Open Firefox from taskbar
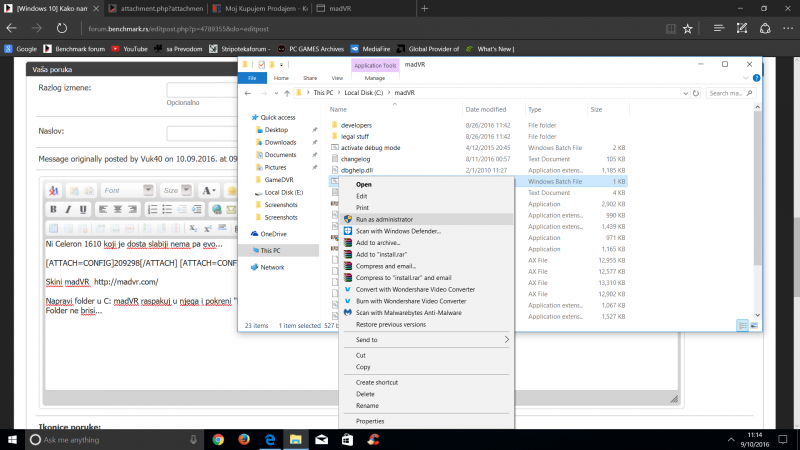Viewport: 800px width, 450px height. [244, 440]
